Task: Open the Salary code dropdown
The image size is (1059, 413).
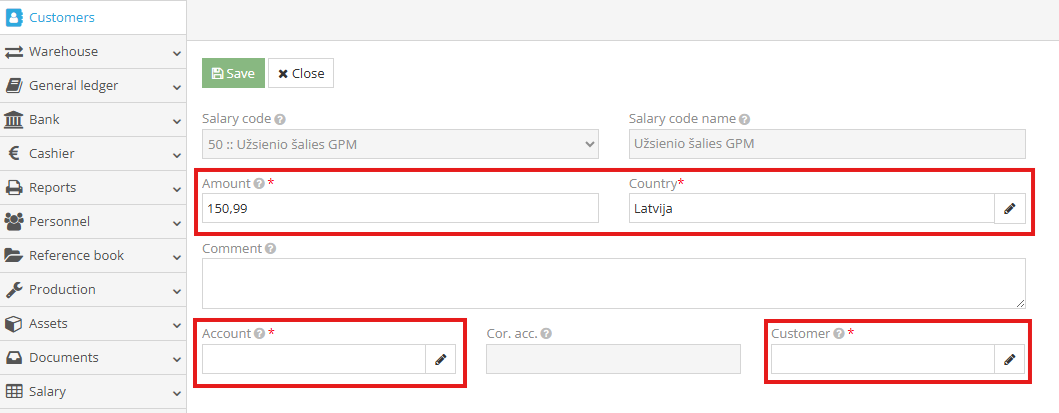Action: tap(400, 144)
